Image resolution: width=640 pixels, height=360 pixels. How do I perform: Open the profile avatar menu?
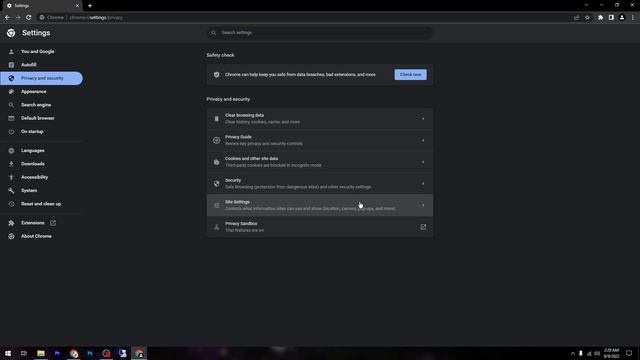coord(622,18)
